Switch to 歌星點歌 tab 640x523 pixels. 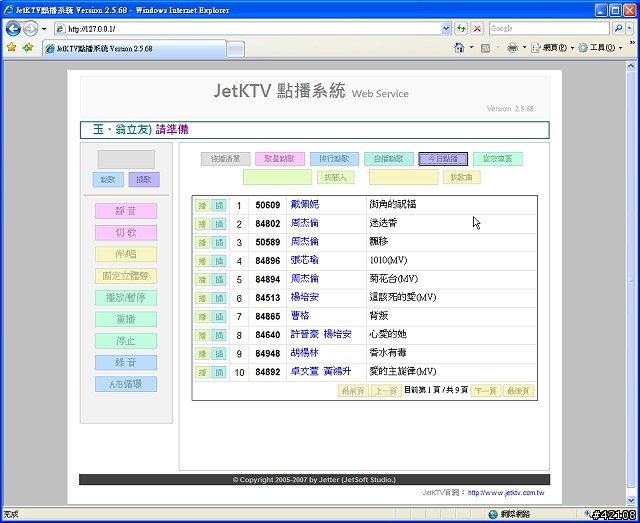pyautogui.click(x=280, y=159)
